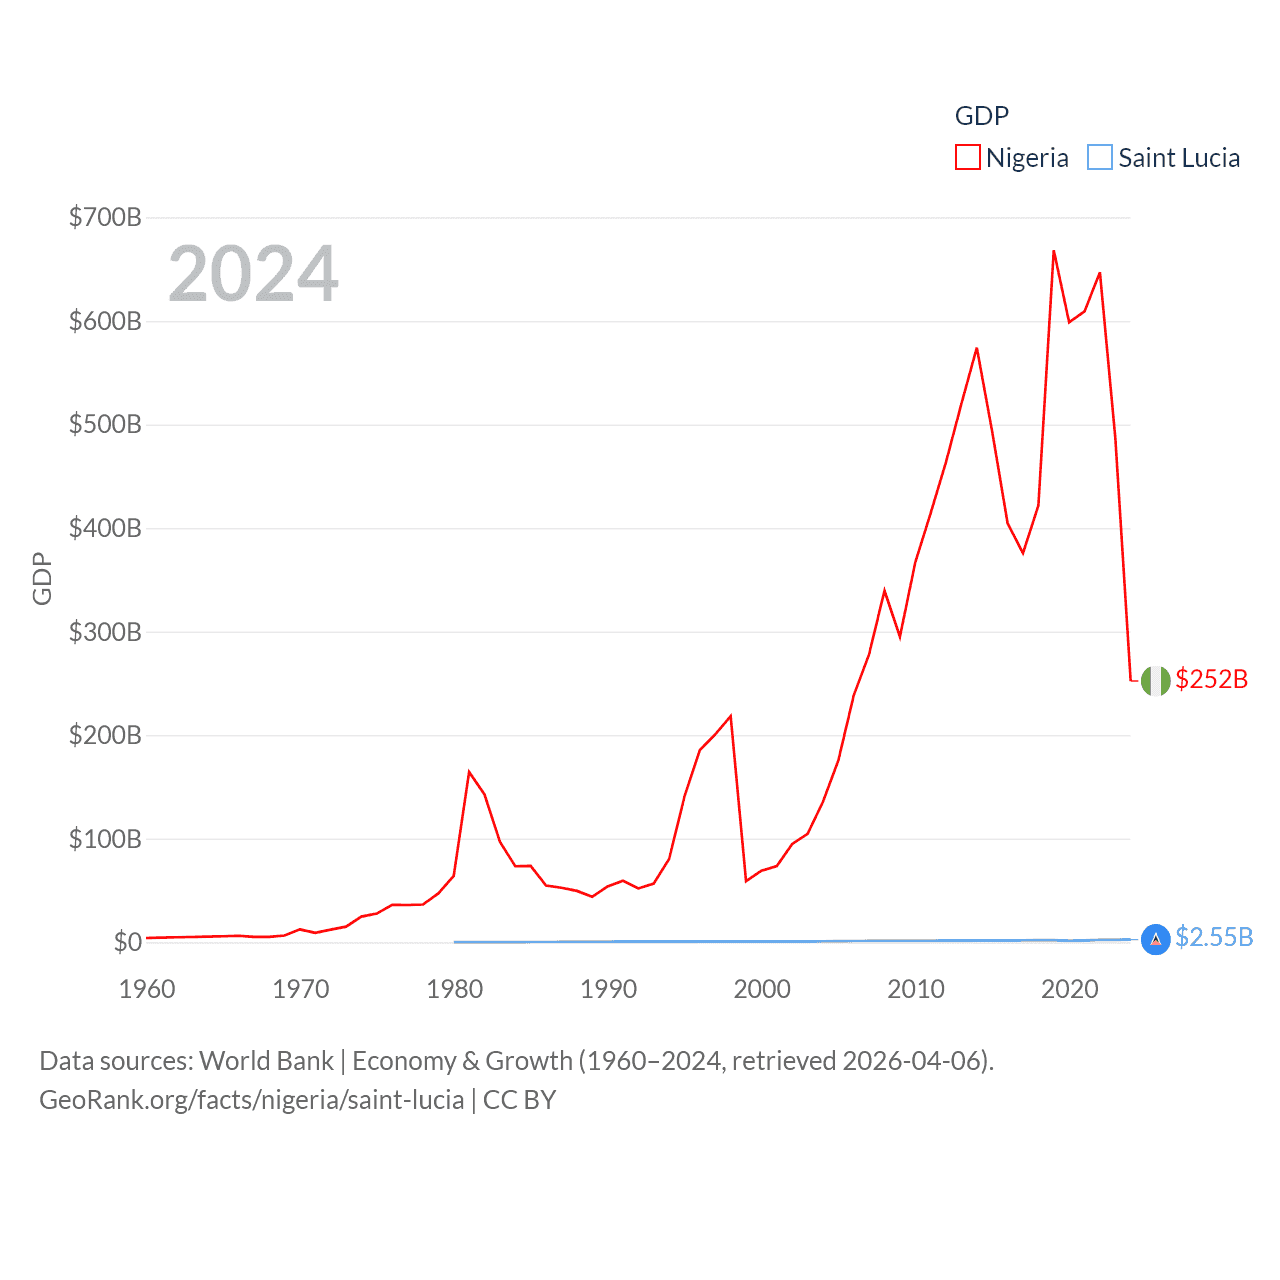Open the GeoRank.org/facts/nigeria/saint-lucia link
The width and height of the screenshot is (1280, 1280).
coord(251,1100)
